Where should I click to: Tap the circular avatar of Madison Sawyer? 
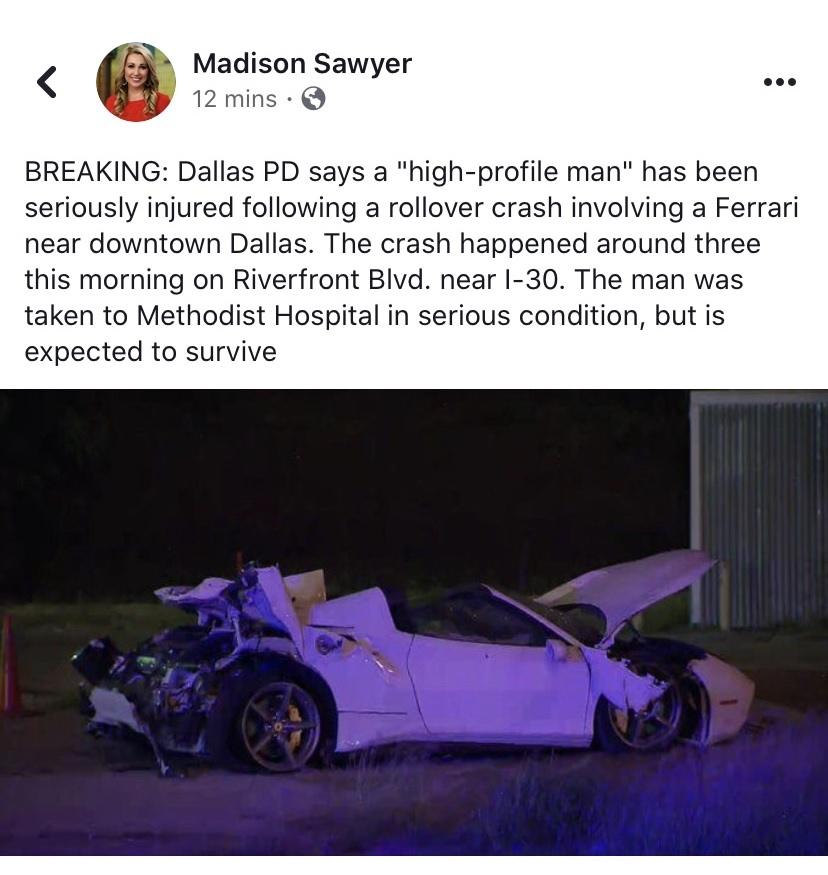click(136, 81)
